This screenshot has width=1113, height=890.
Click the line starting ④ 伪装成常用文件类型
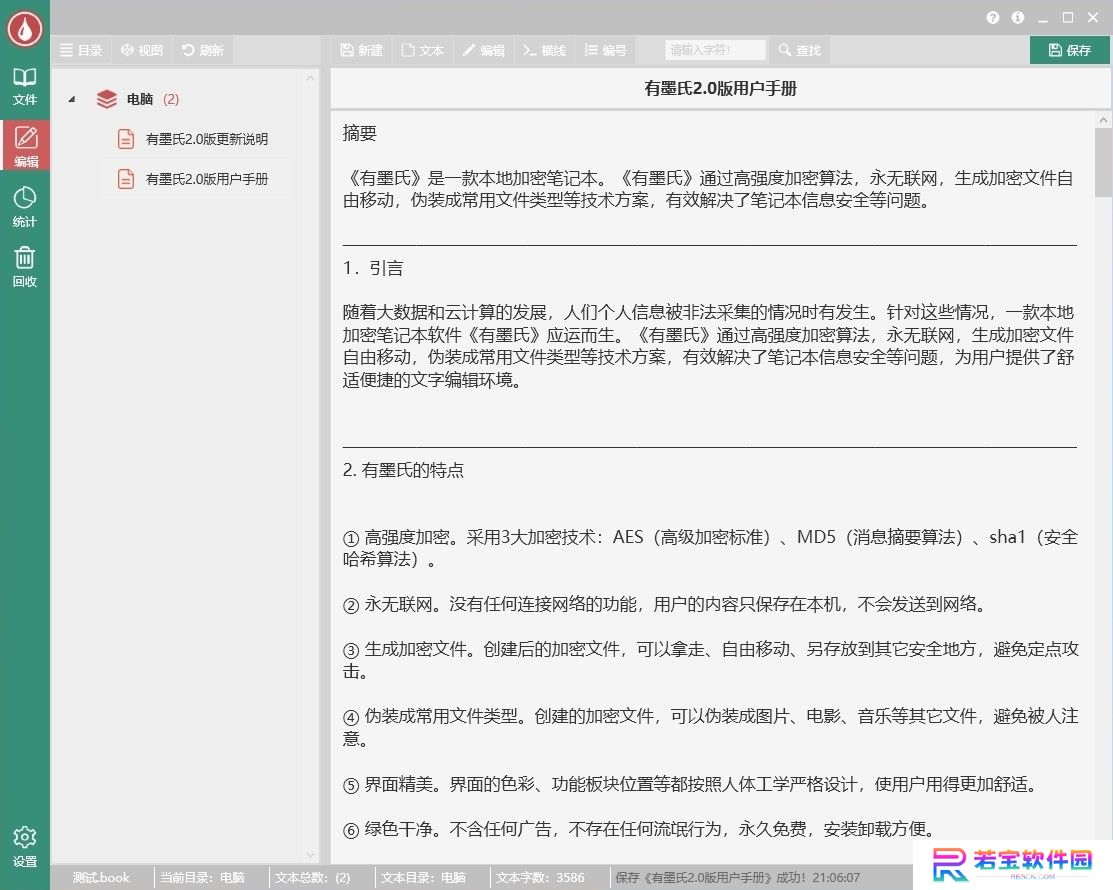coord(711,727)
